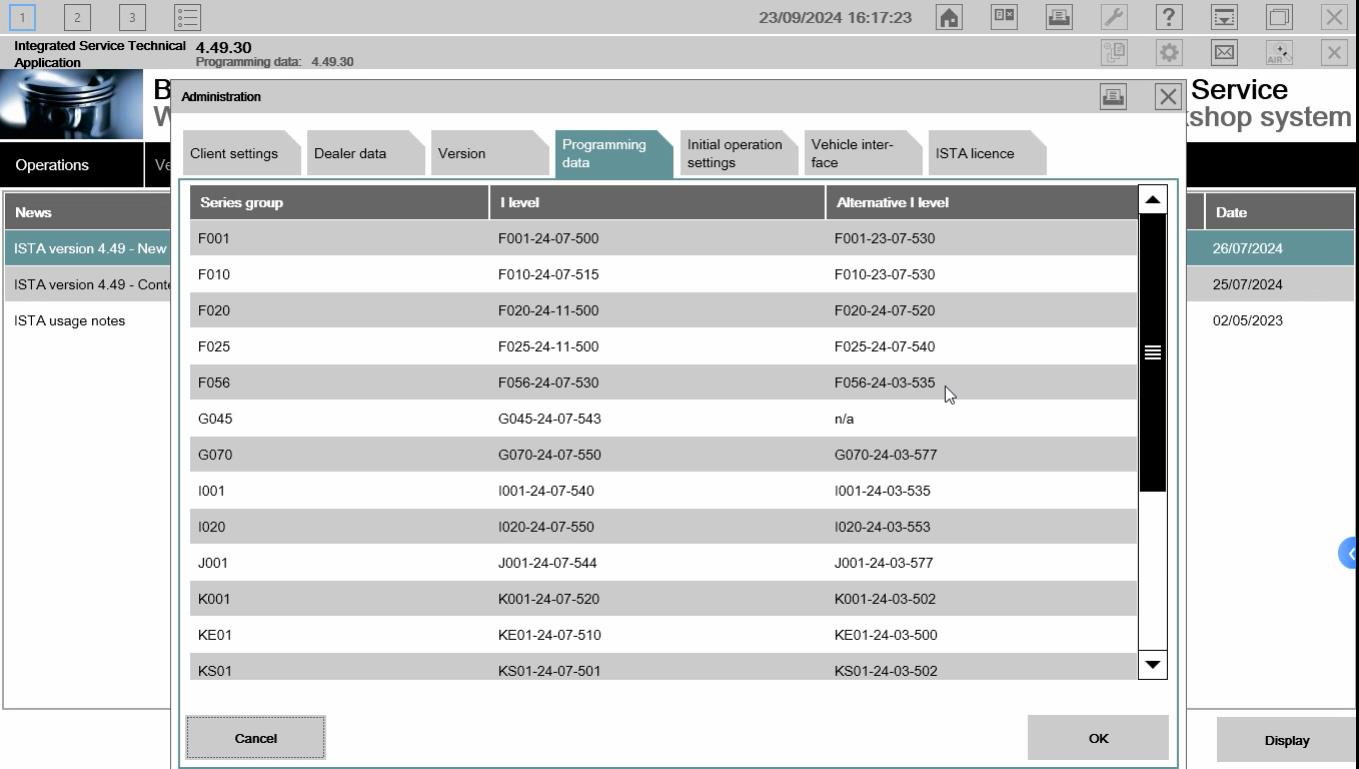Click the Cancel button

point(255,738)
